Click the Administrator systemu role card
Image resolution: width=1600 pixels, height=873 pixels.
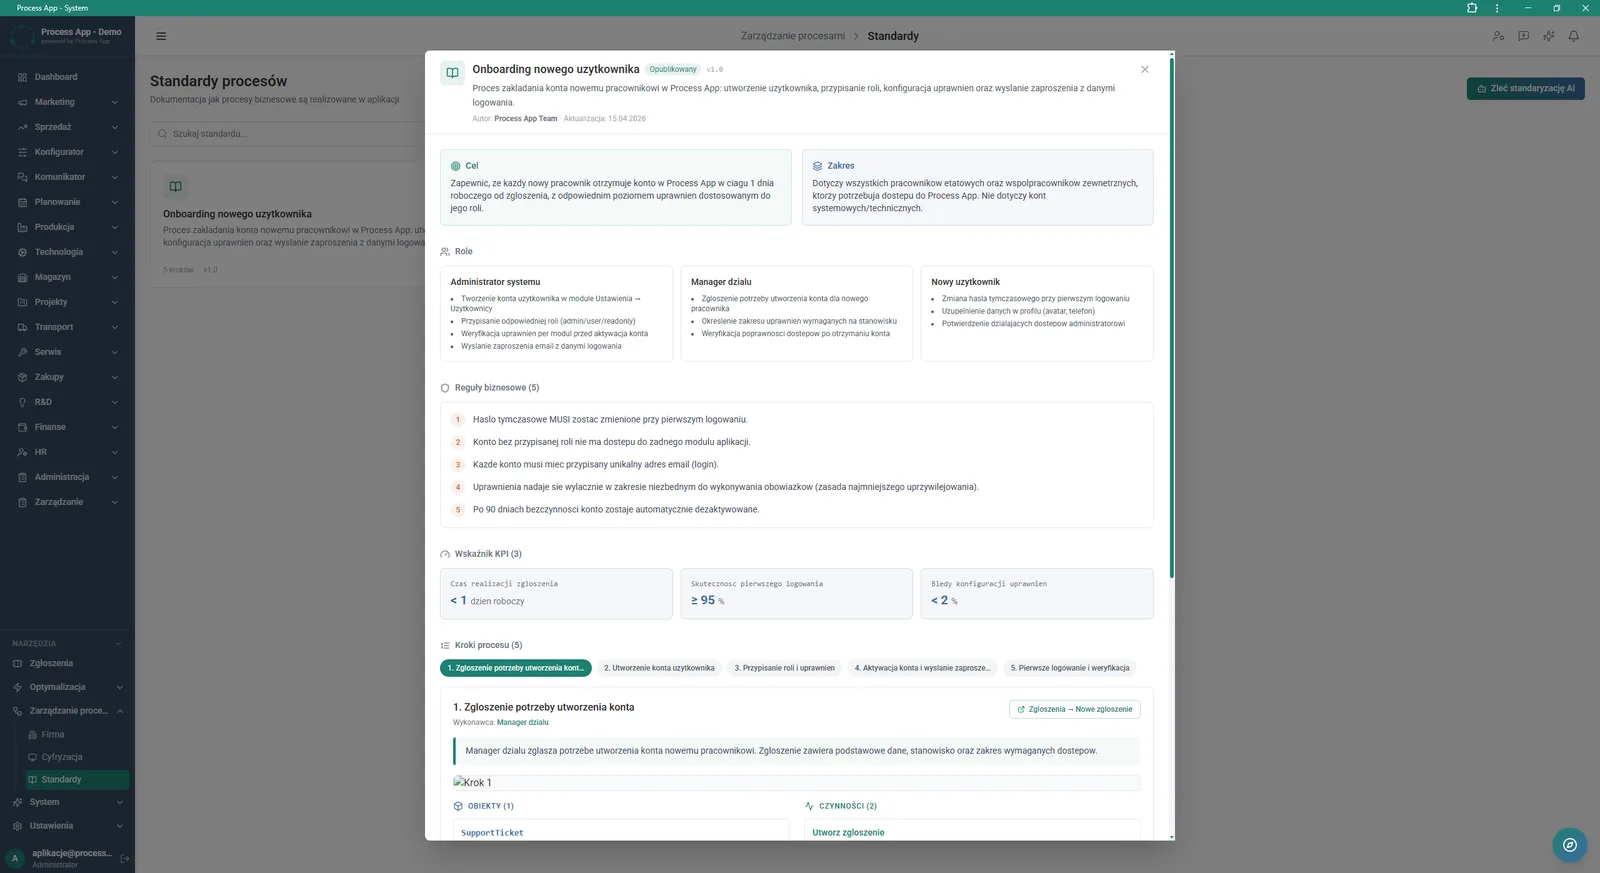(556, 314)
